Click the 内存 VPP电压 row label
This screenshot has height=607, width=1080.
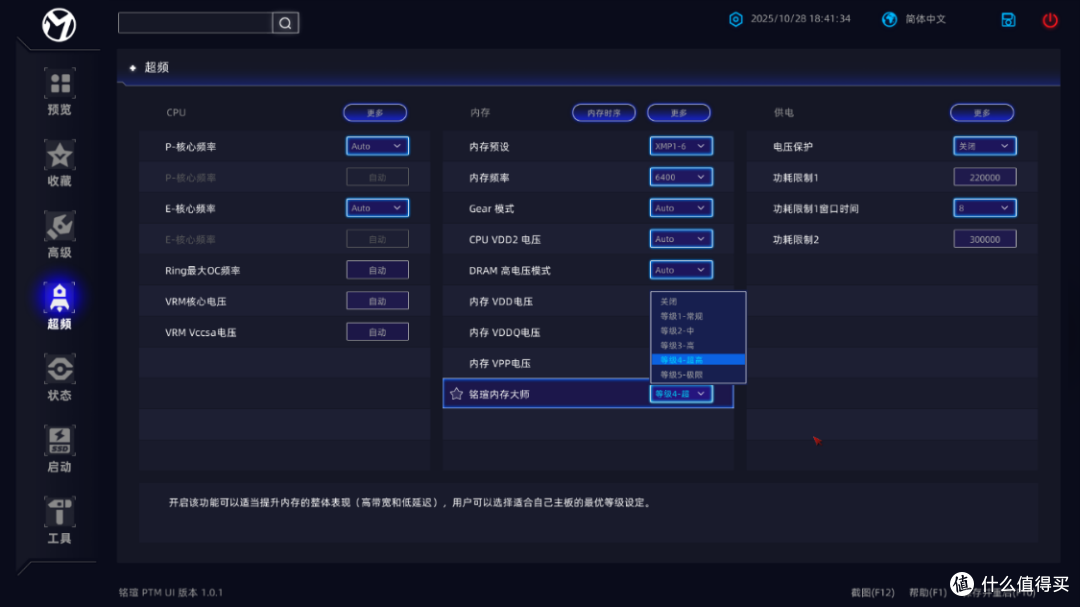[x=499, y=364]
